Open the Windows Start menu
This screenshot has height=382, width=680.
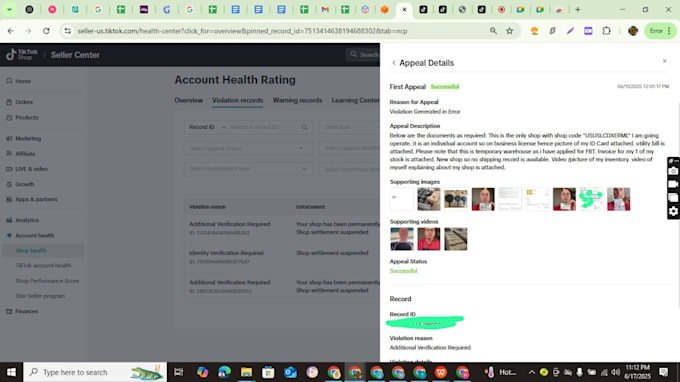point(11,372)
